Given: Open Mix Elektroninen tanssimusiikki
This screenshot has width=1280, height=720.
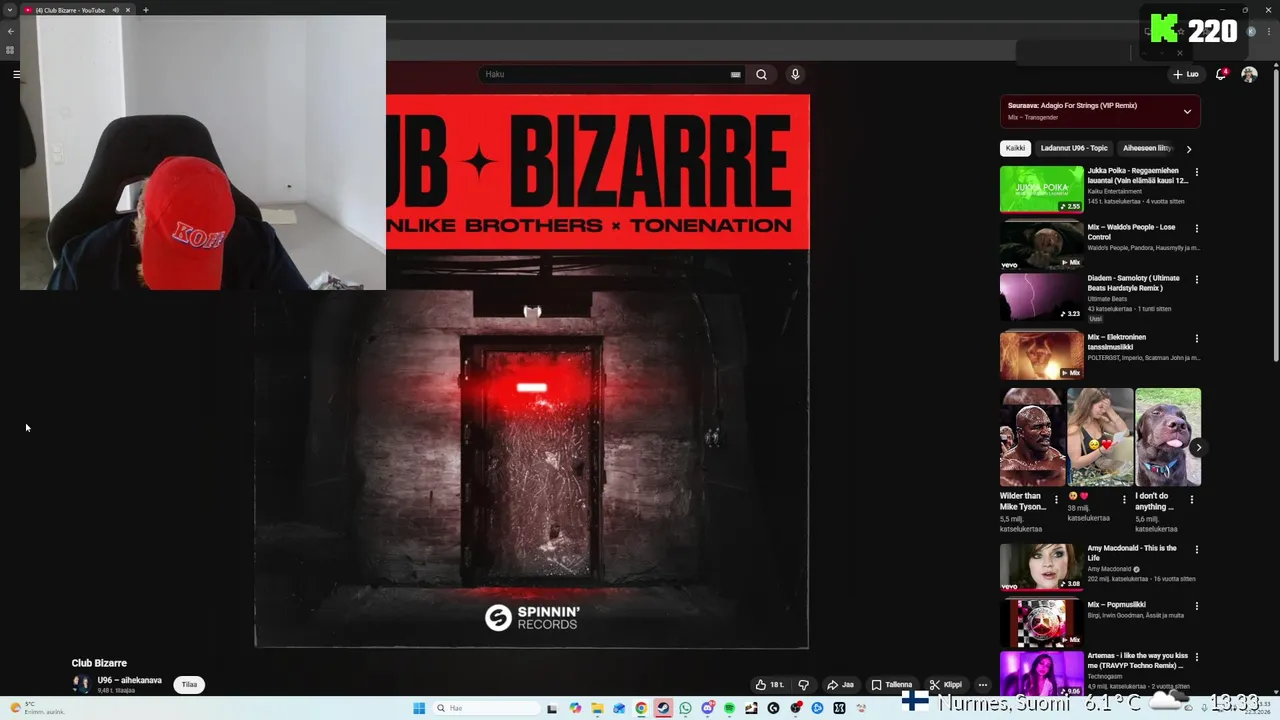Looking at the screenshot, I should coord(1042,356).
